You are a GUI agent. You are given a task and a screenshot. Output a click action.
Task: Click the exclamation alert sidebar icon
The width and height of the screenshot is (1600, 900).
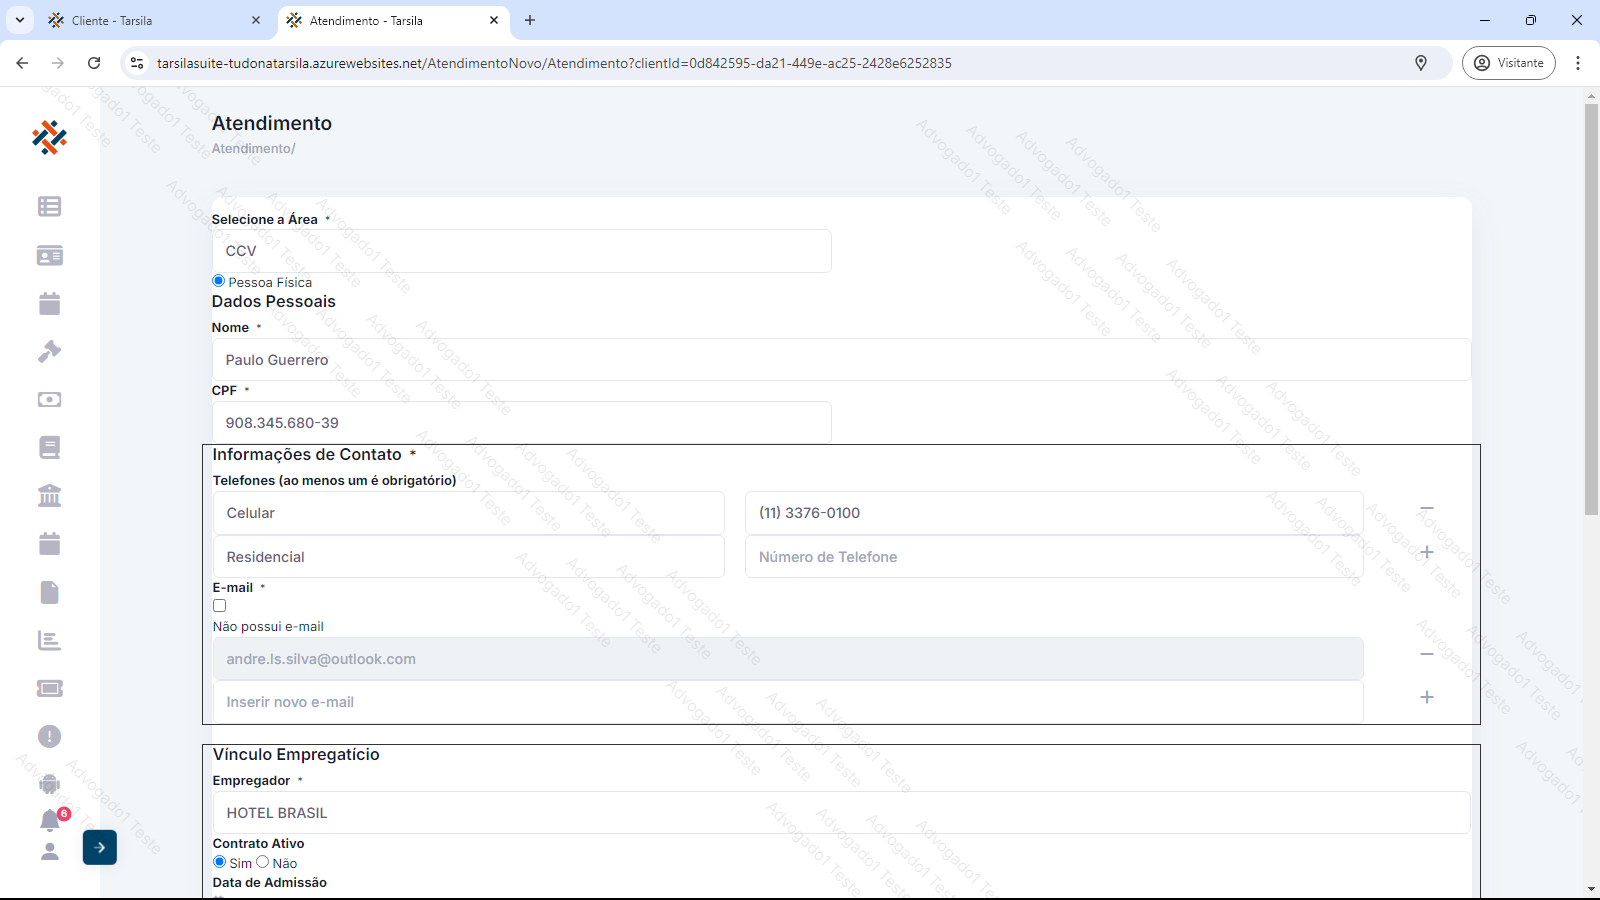tap(49, 736)
